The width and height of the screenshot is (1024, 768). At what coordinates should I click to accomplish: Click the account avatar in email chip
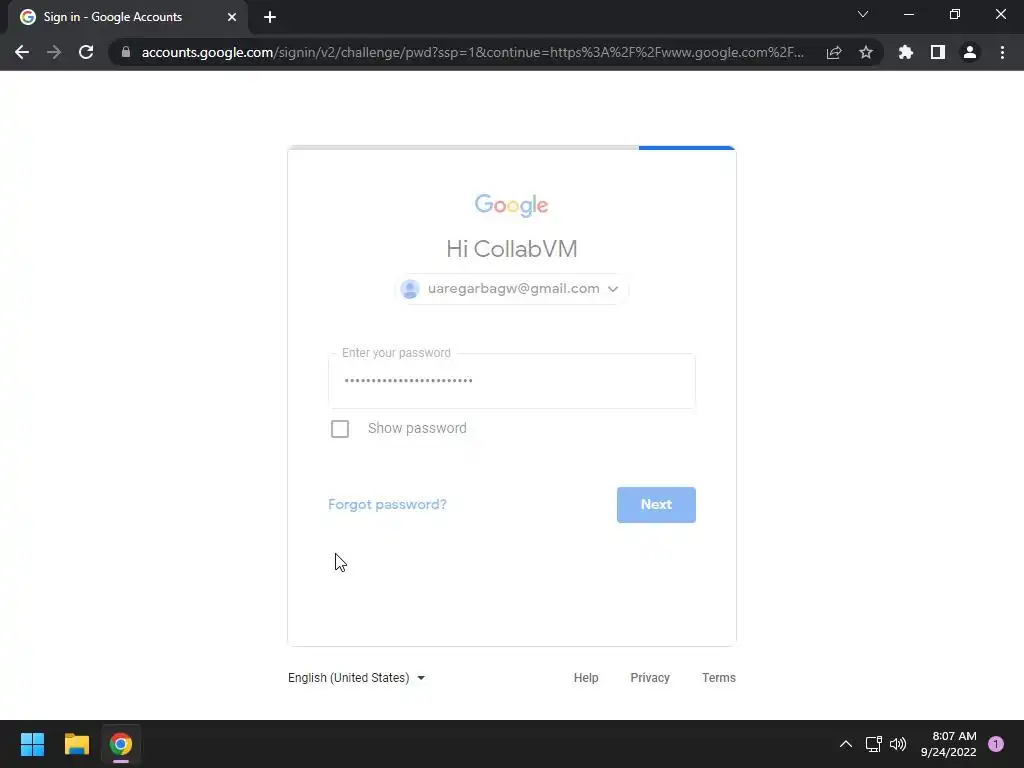tap(410, 289)
